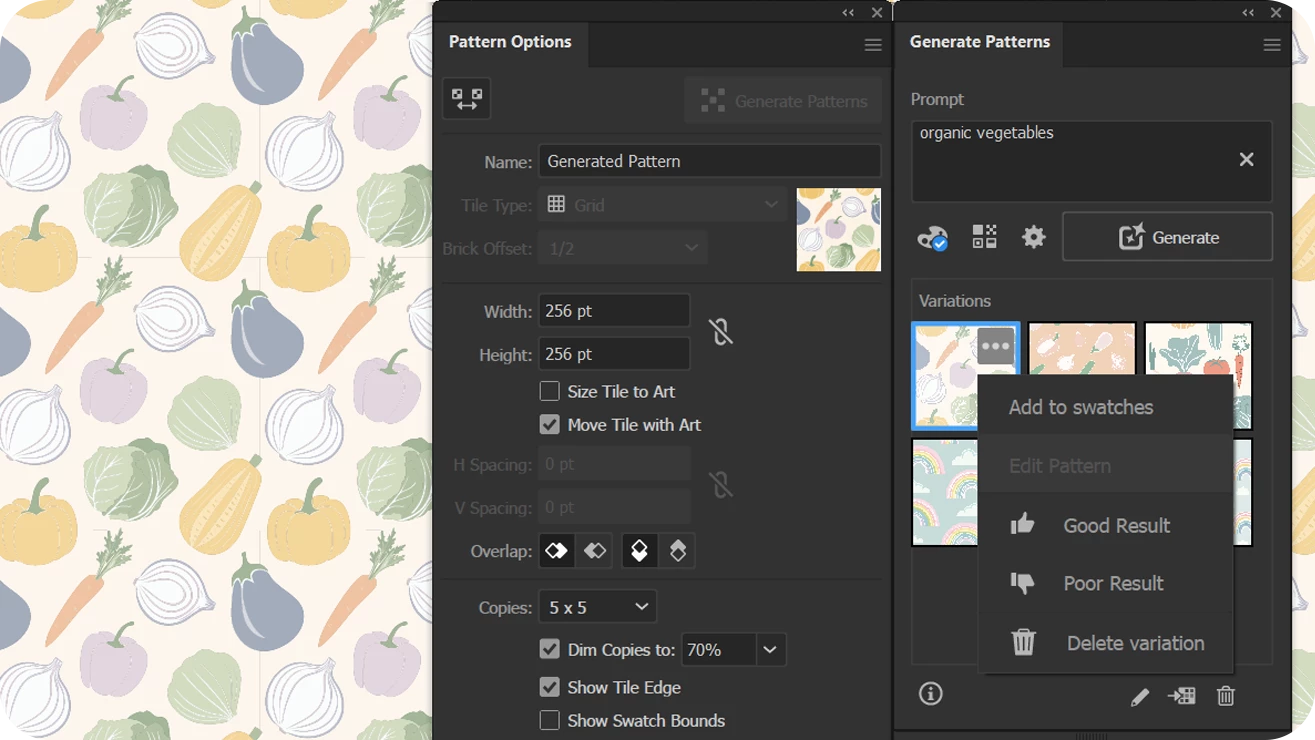Select the Top in Front overlap option
The width and height of the screenshot is (1315, 740).
(x=639, y=551)
